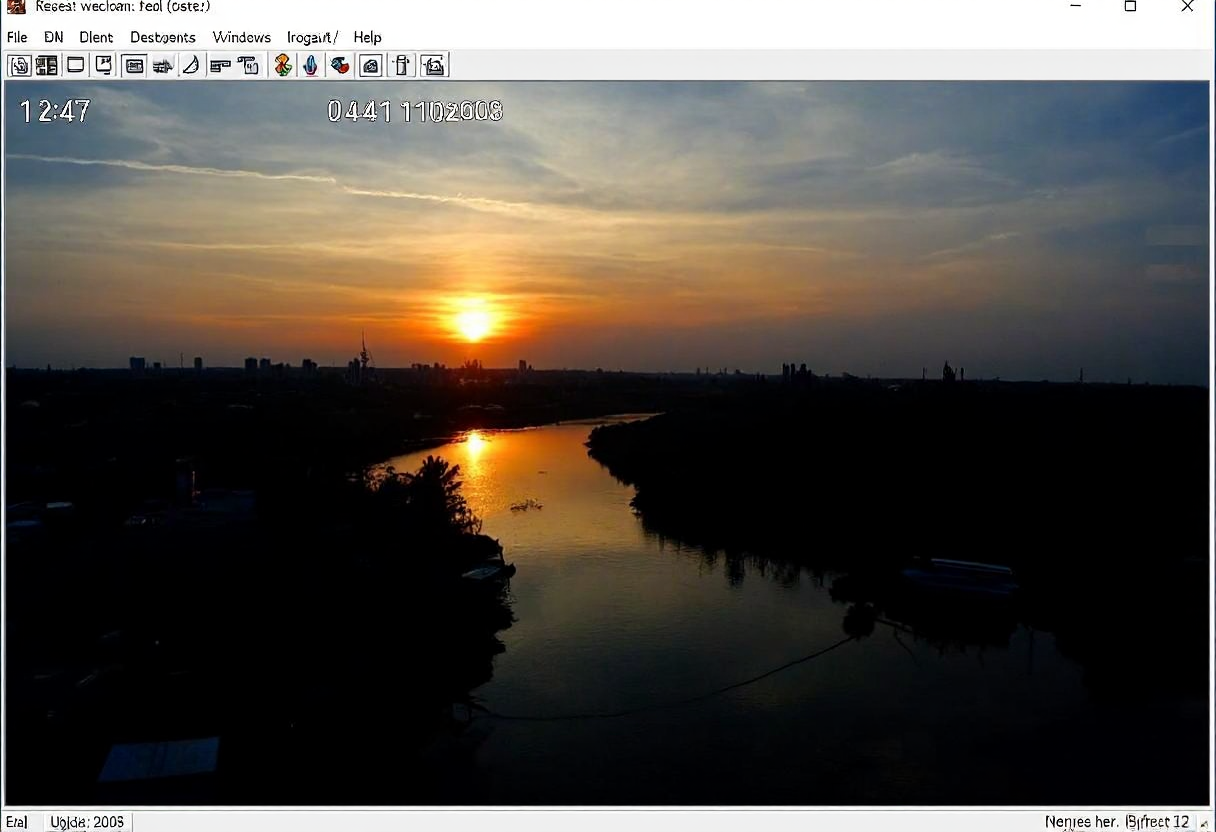Click the red and blue toolbar icon
Image resolution: width=1216 pixels, height=832 pixels.
tap(340, 66)
